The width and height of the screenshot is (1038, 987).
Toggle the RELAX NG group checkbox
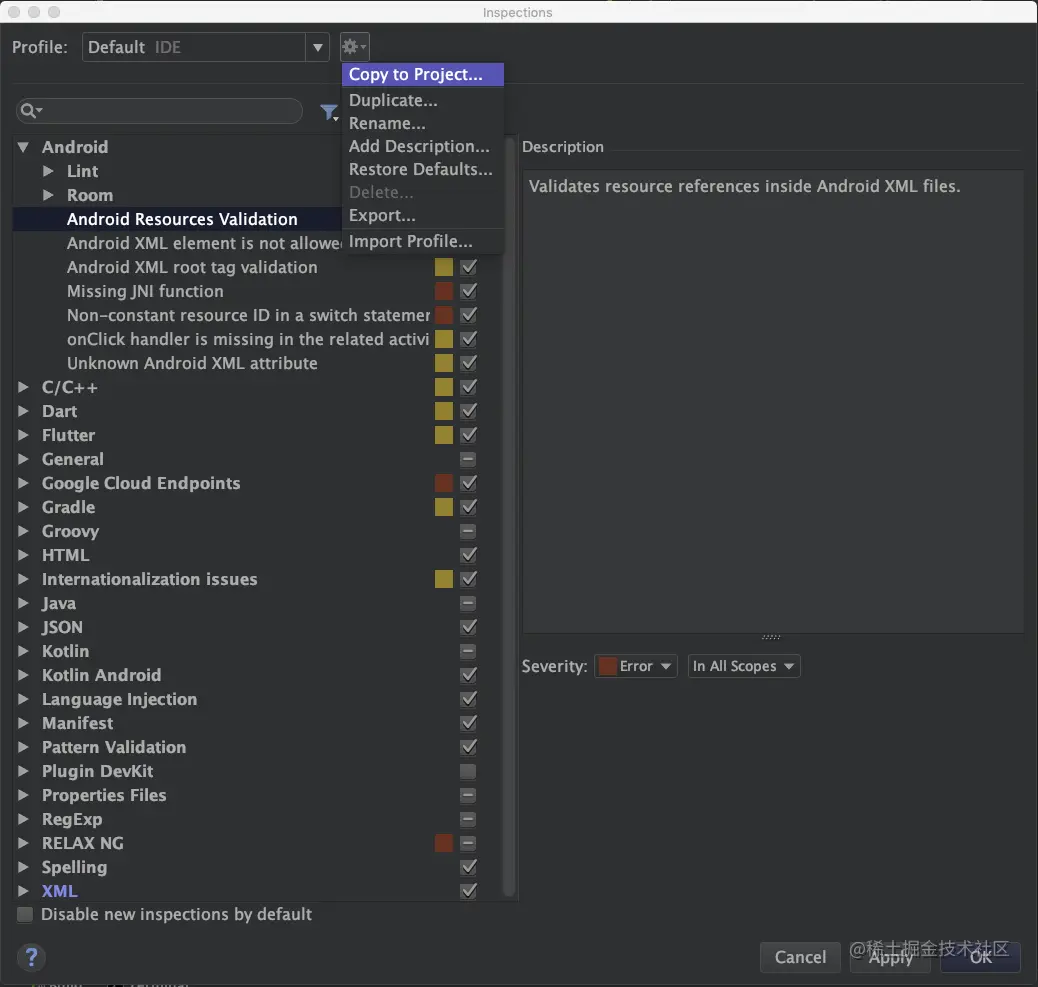[x=468, y=843]
